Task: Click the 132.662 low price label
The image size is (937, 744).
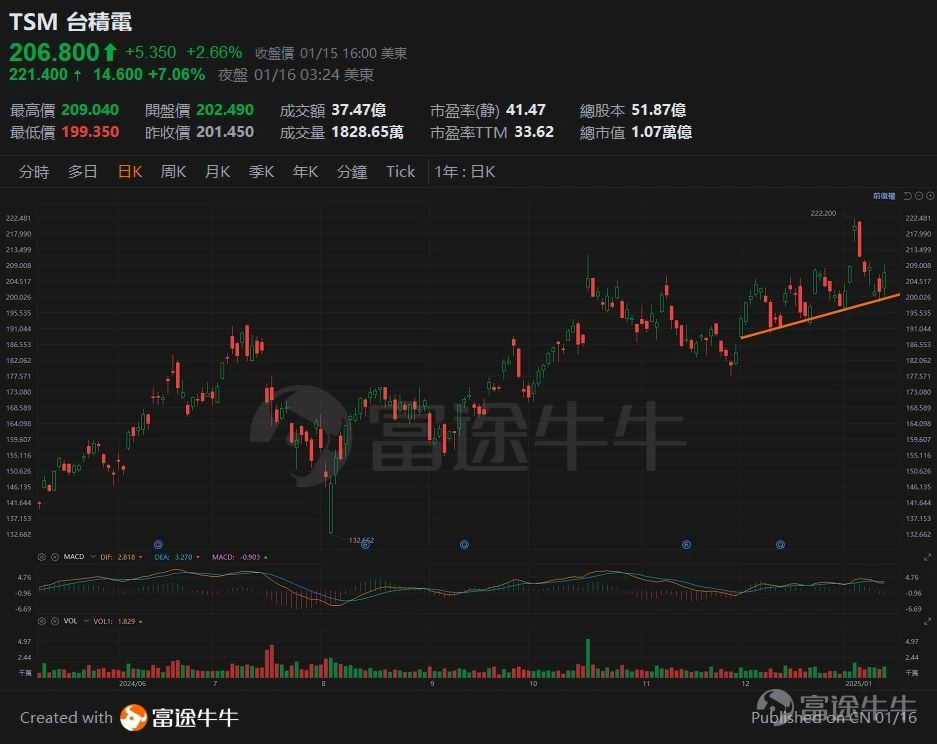Action: (361, 540)
